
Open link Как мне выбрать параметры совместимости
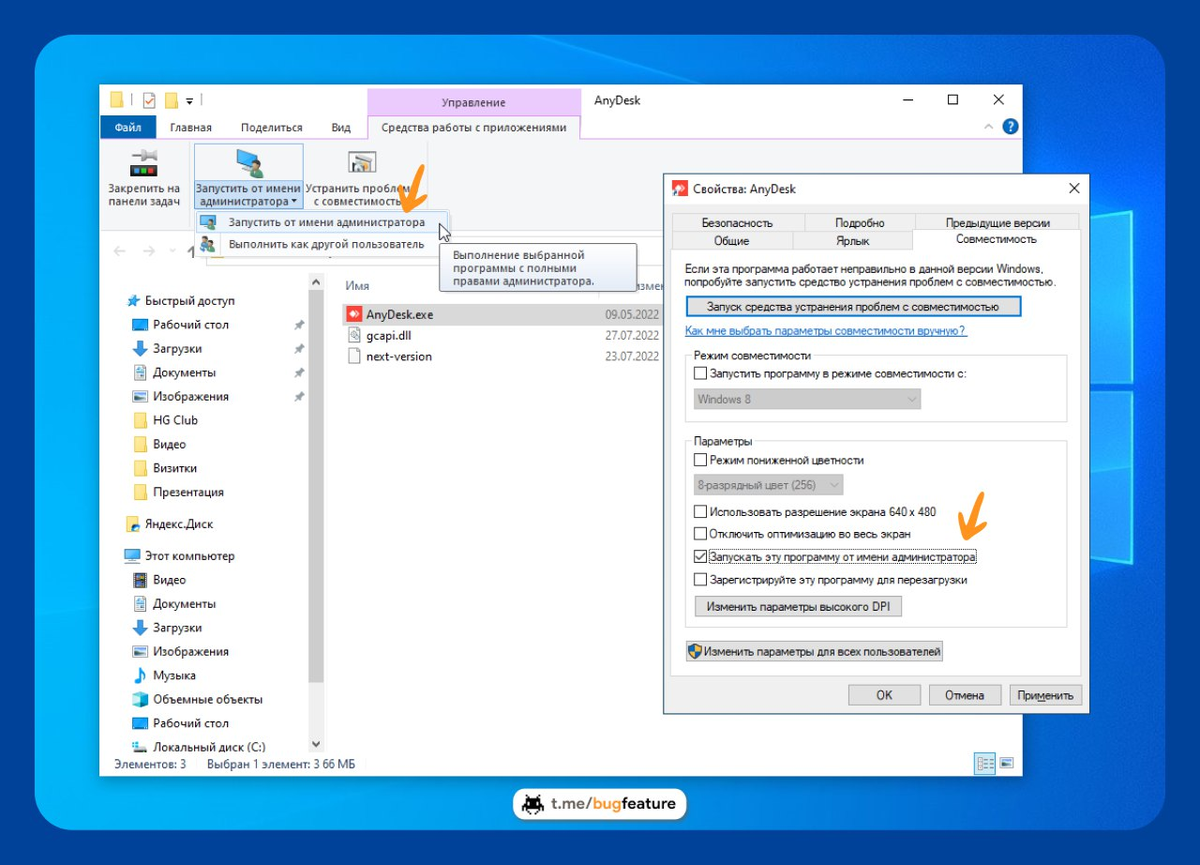pyautogui.click(x=826, y=330)
